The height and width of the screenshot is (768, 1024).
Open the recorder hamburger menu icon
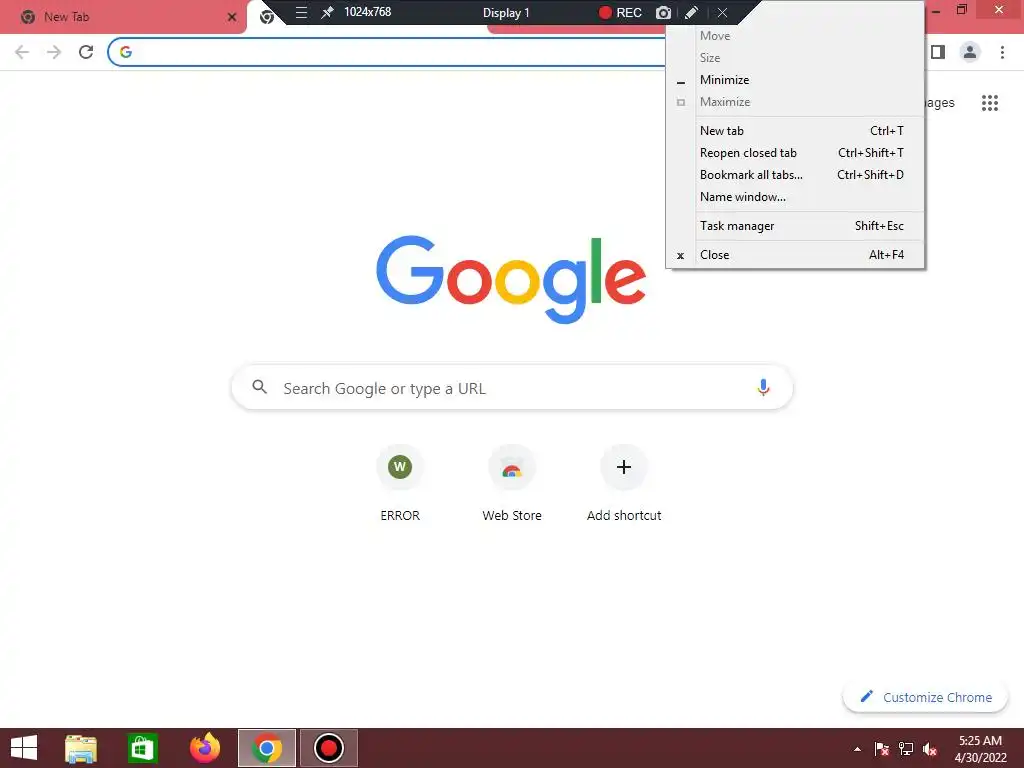click(x=301, y=12)
